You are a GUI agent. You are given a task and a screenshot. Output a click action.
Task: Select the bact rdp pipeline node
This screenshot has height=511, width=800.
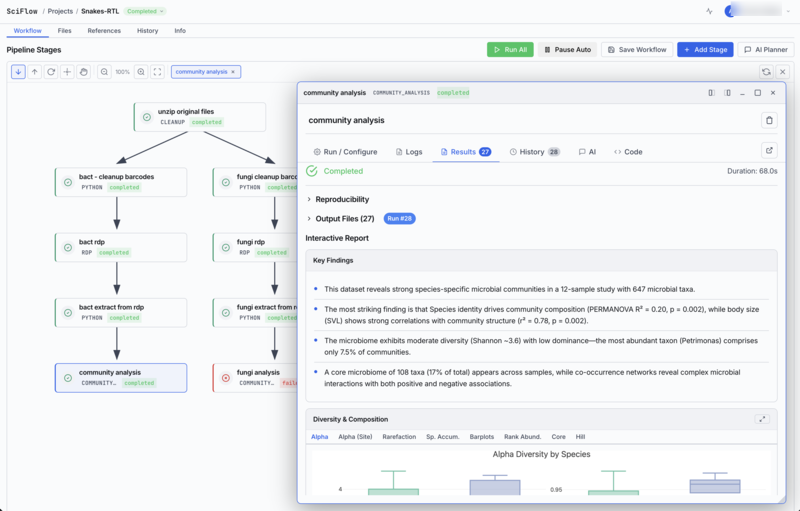click(120, 247)
